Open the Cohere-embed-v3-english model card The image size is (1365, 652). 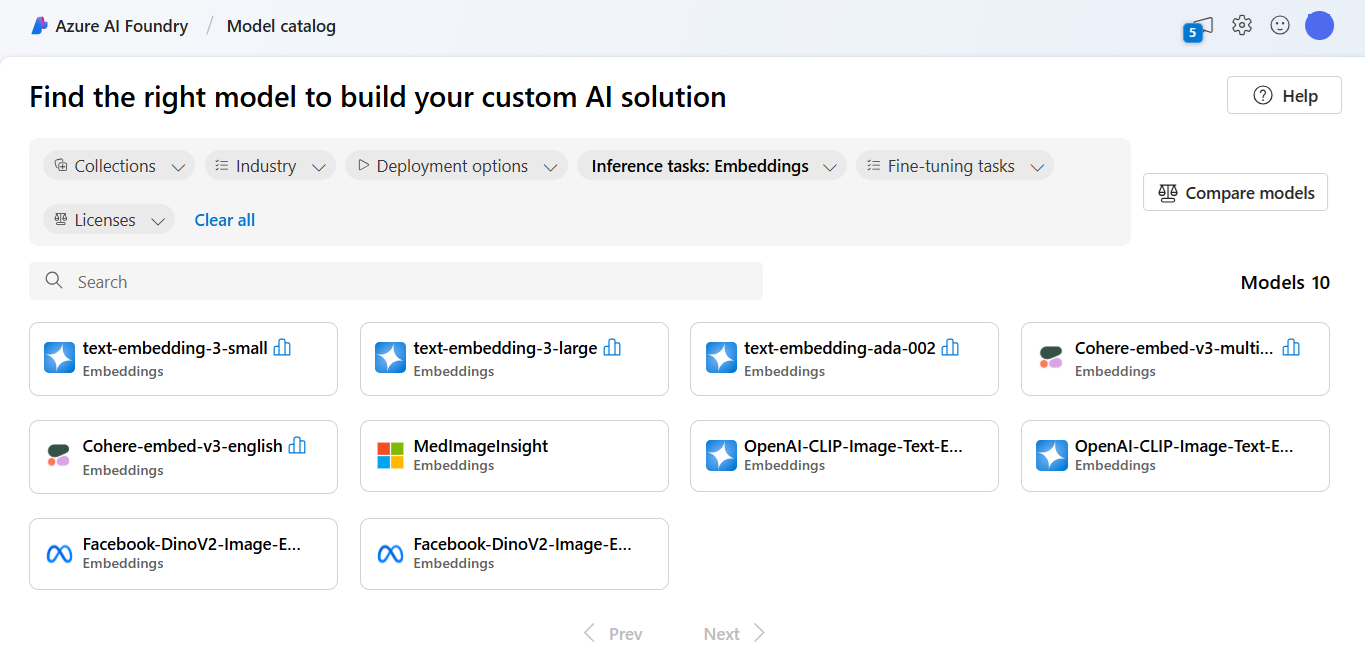click(x=183, y=457)
